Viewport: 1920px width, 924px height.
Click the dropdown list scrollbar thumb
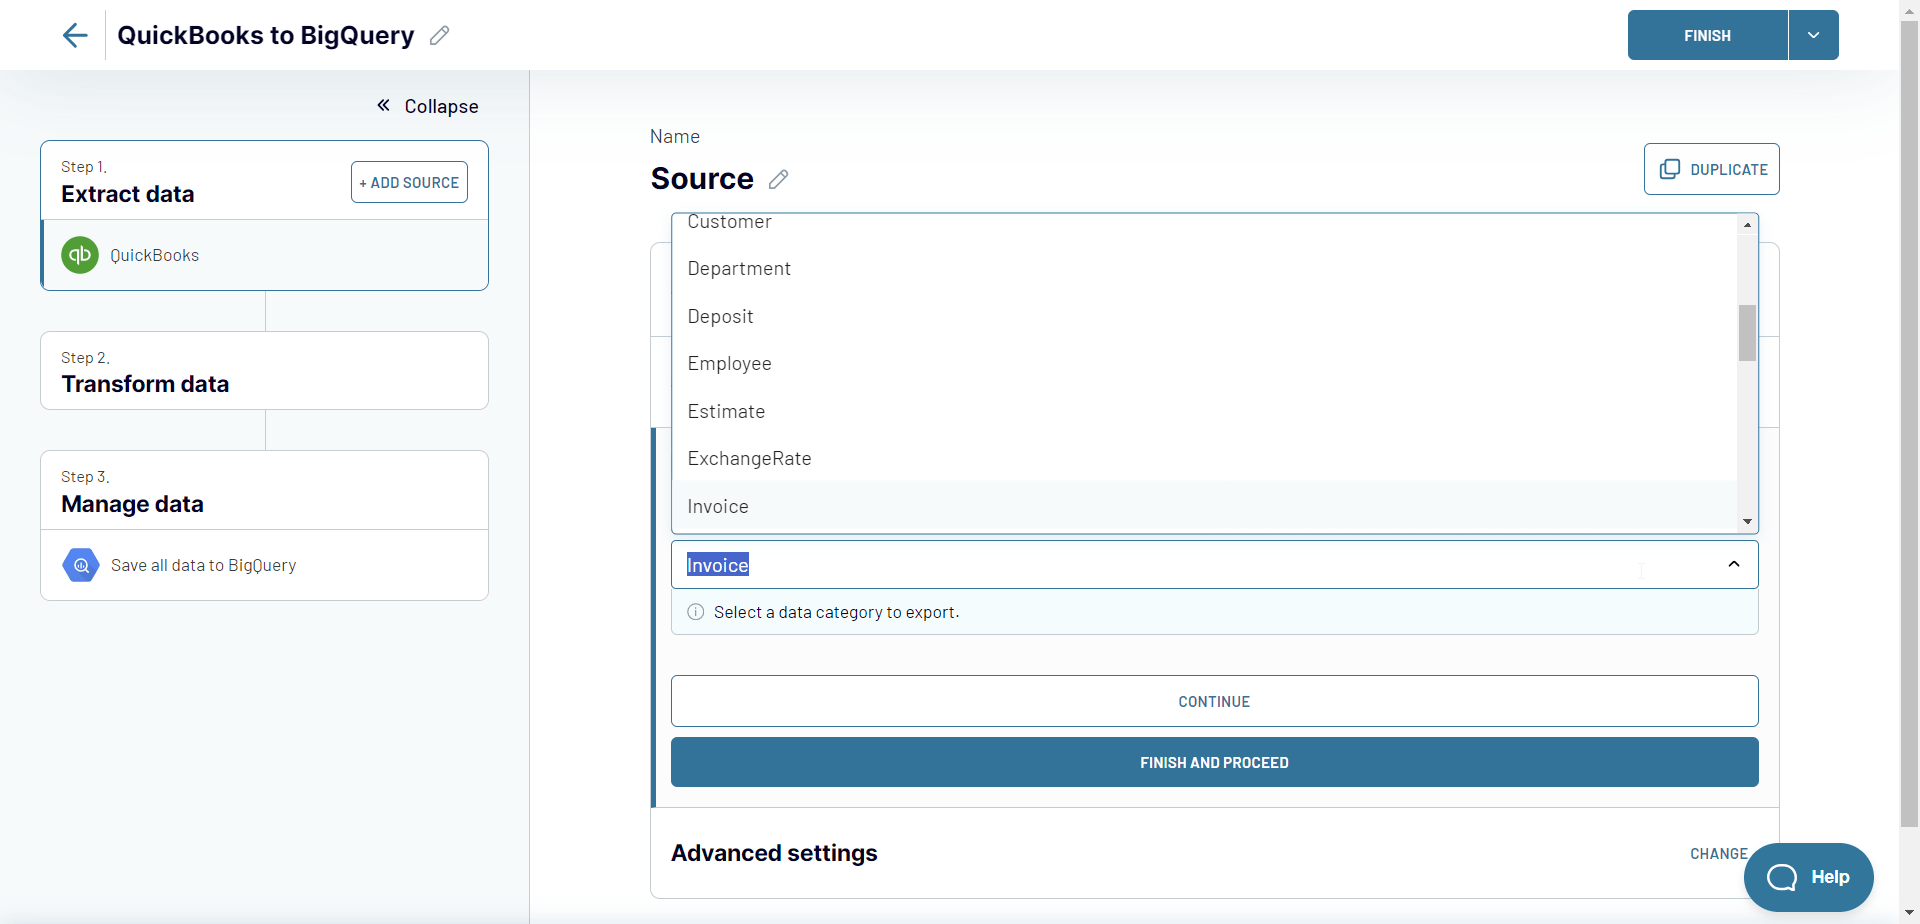pyautogui.click(x=1747, y=332)
